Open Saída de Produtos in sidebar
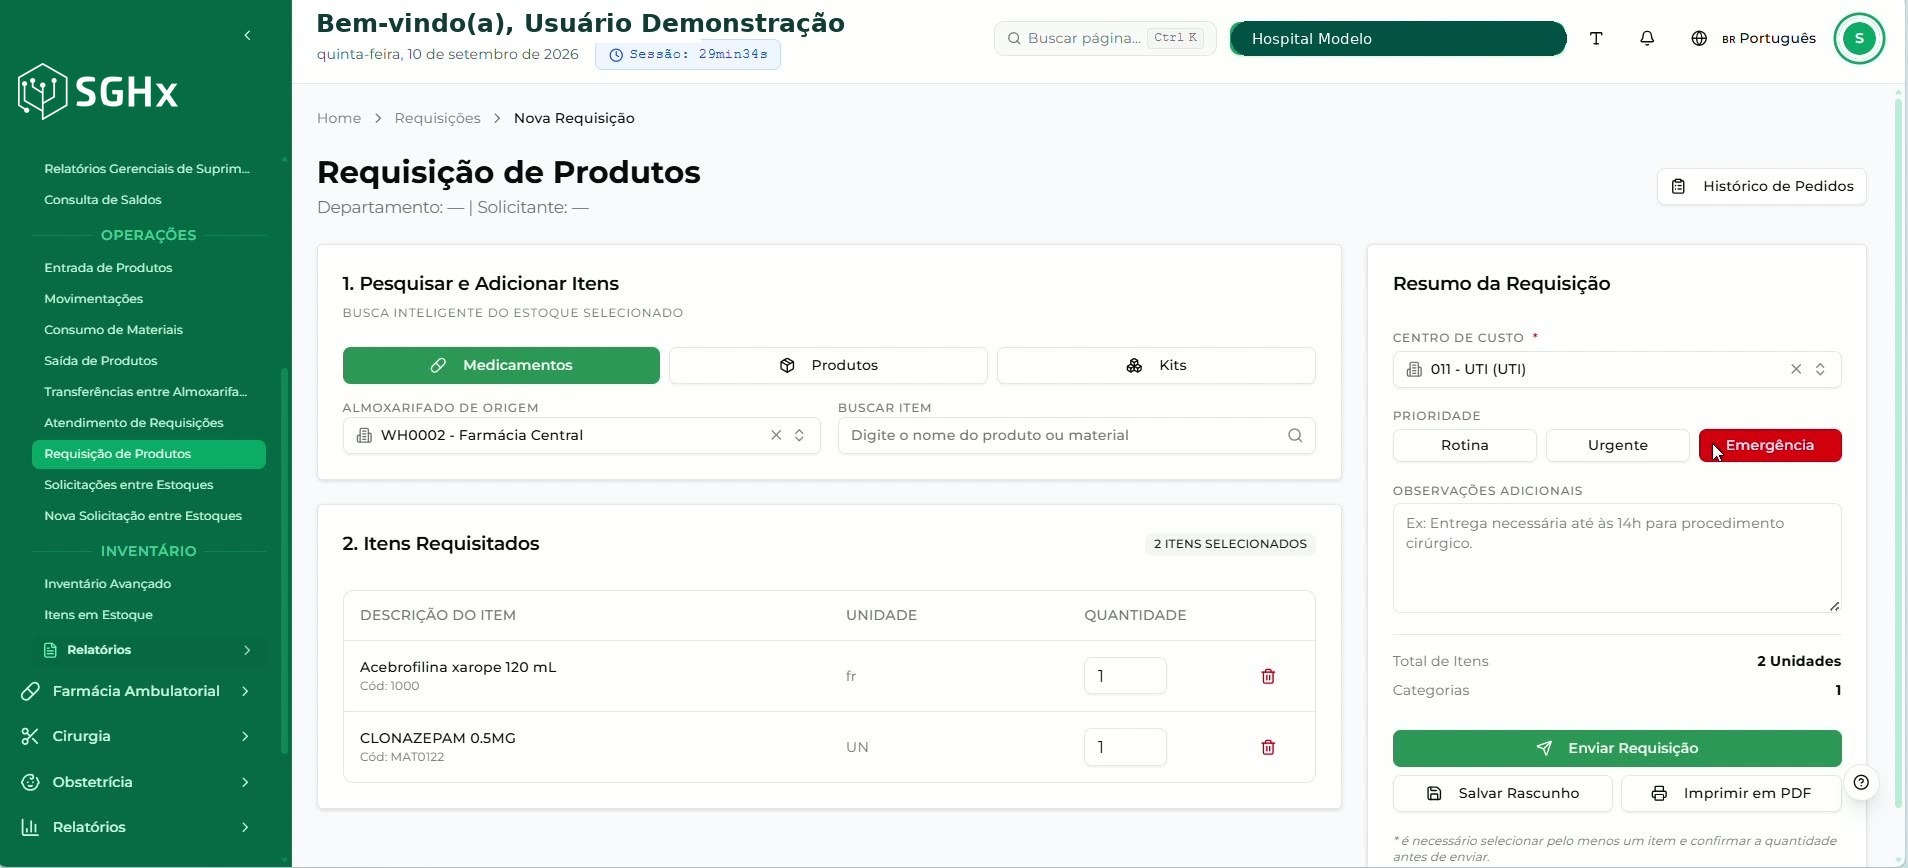 [101, 361]
